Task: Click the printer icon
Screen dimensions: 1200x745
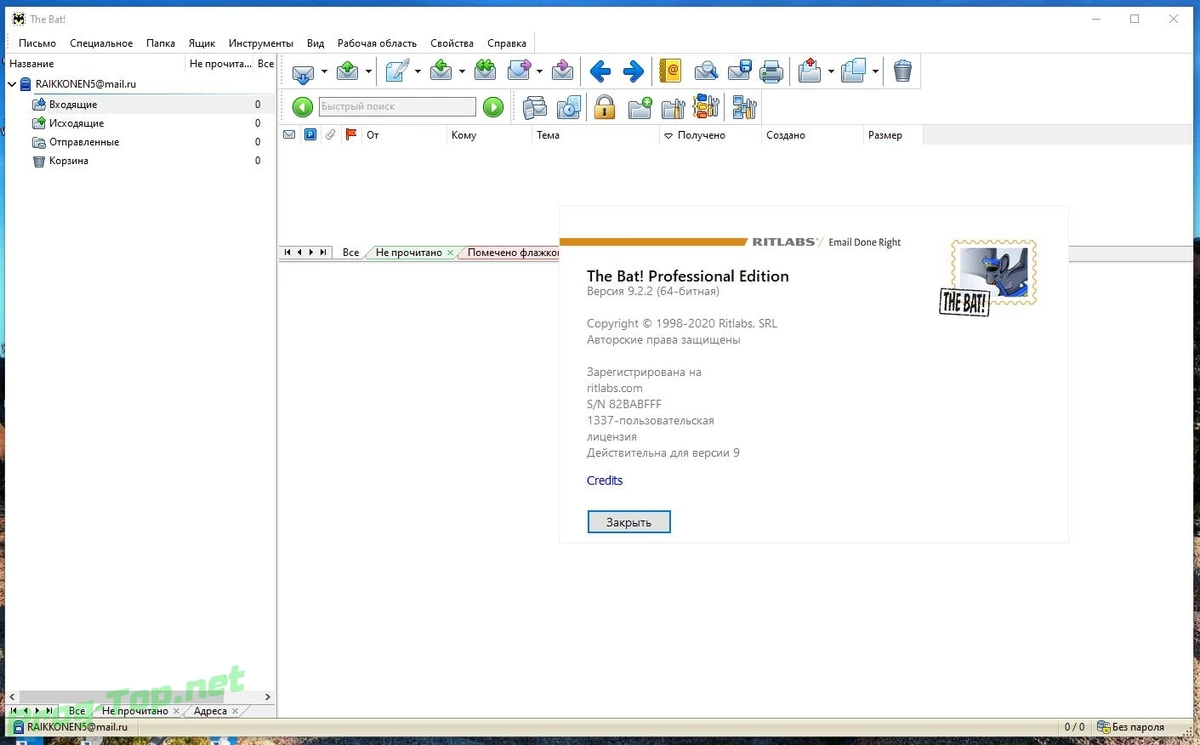Action: tap(771, 71)
